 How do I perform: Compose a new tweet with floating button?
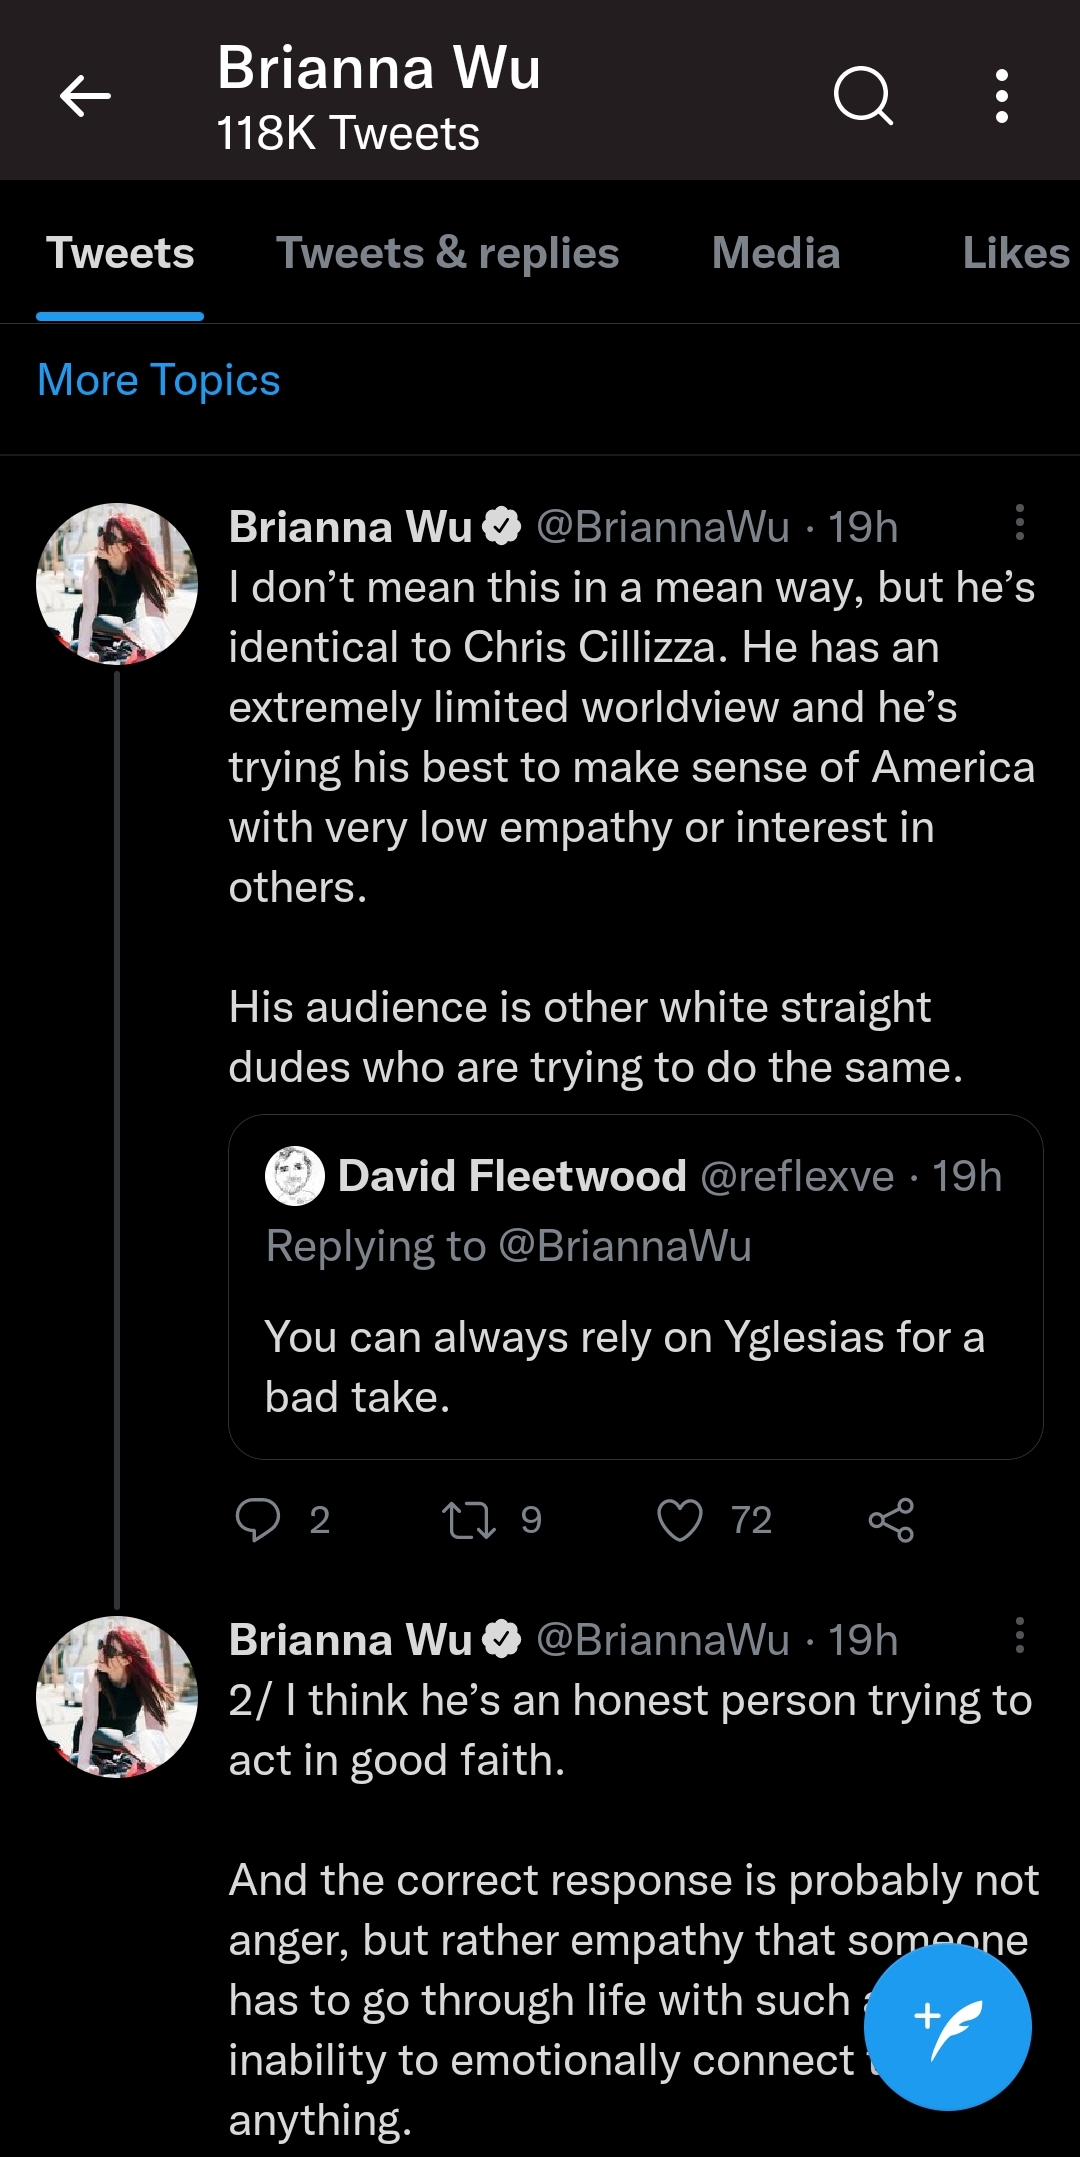tap(947, 2026)
